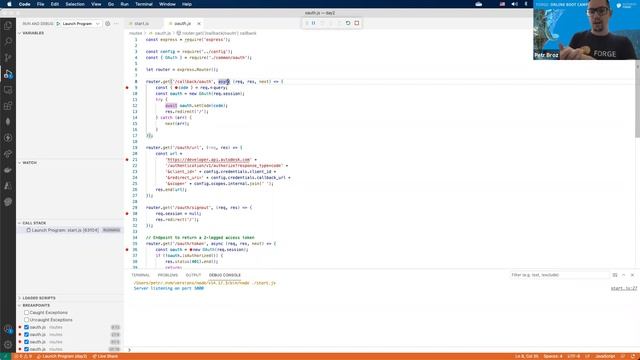Open launch.json with the gear icon

pyautogui.click(x=108, y=24)
